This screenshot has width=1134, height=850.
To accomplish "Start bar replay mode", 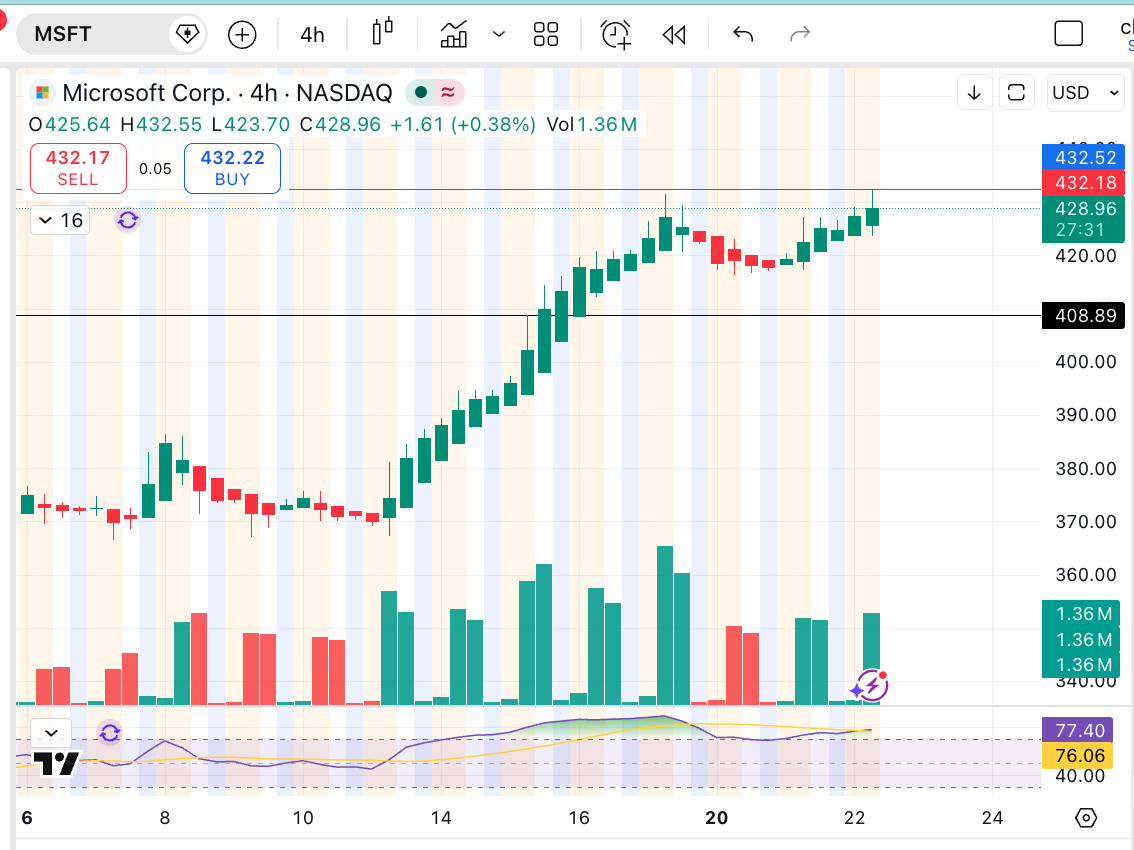I will click(673, 33).
